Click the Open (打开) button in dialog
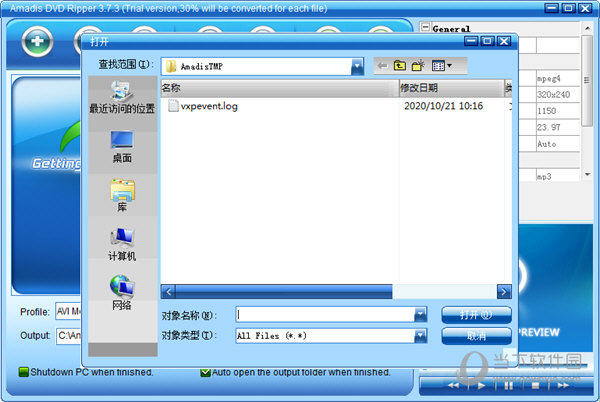600x402 pixels. coord(476,315)
